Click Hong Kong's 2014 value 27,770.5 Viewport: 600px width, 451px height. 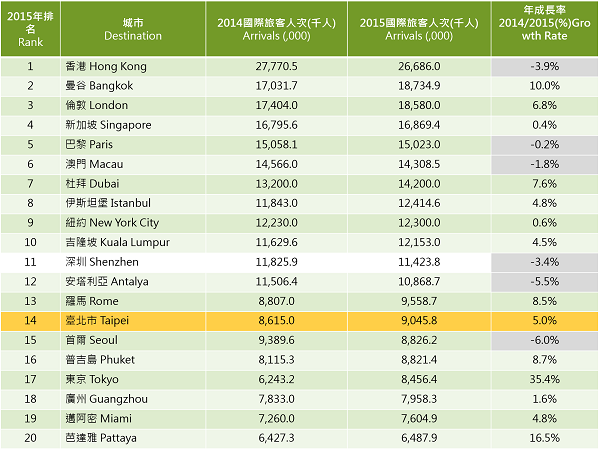[x=276, y=67]
